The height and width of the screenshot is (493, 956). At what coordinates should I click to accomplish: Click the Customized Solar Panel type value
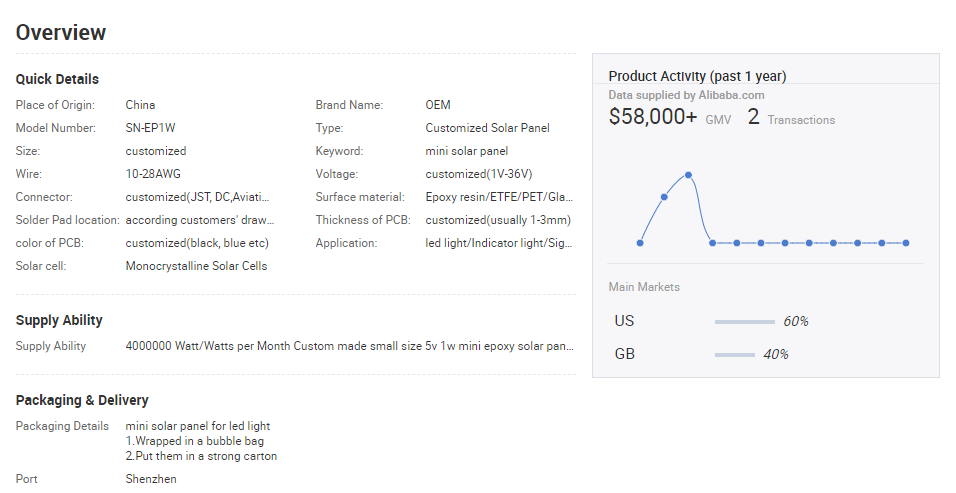487,128
